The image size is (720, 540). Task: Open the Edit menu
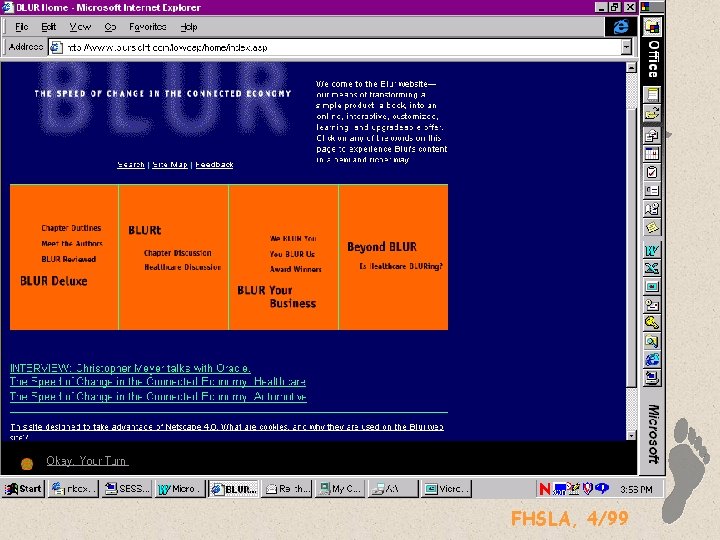48,27
